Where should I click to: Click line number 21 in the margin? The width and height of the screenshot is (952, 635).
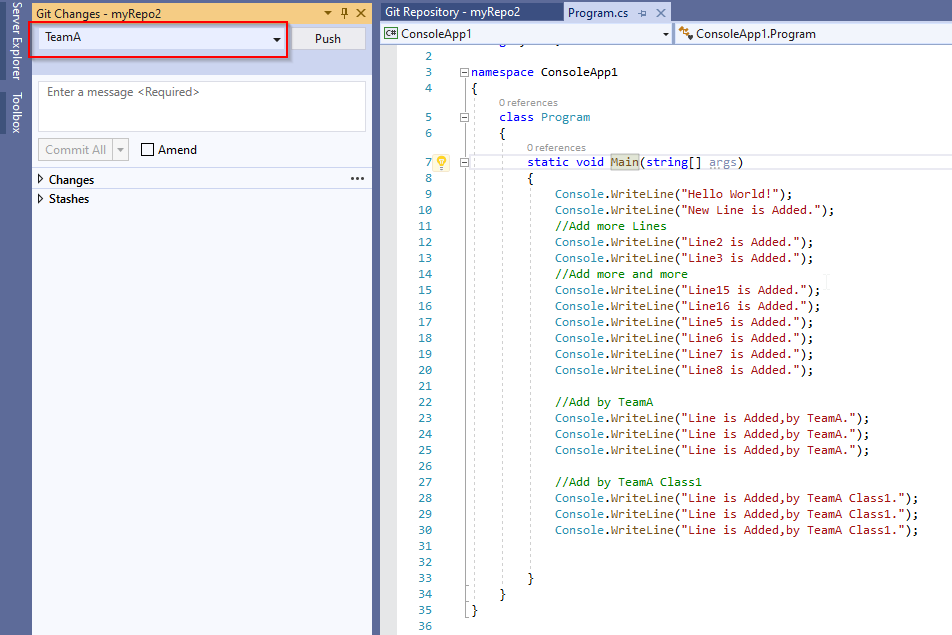point(425,386)
